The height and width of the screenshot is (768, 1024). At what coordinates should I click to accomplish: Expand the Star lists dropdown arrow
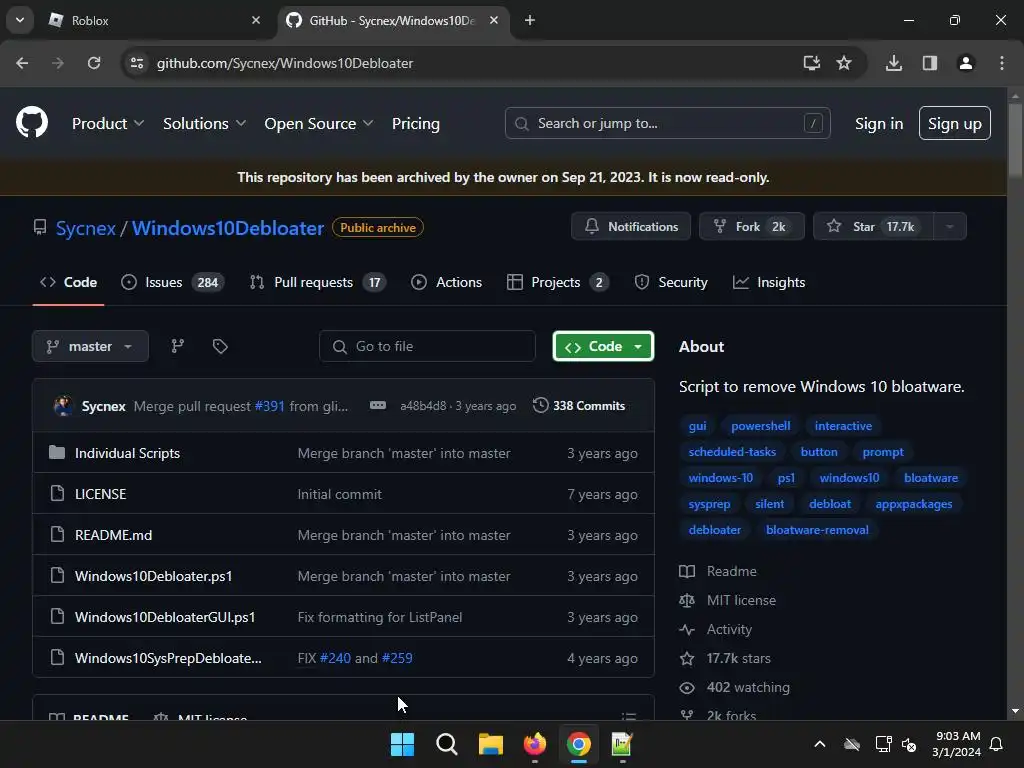[x=950, y=227]
